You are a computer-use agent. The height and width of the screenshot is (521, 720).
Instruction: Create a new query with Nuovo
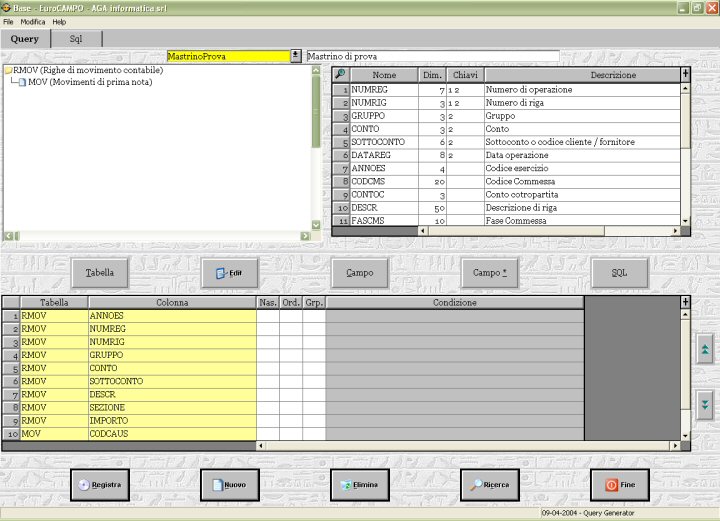coord(229,485)
